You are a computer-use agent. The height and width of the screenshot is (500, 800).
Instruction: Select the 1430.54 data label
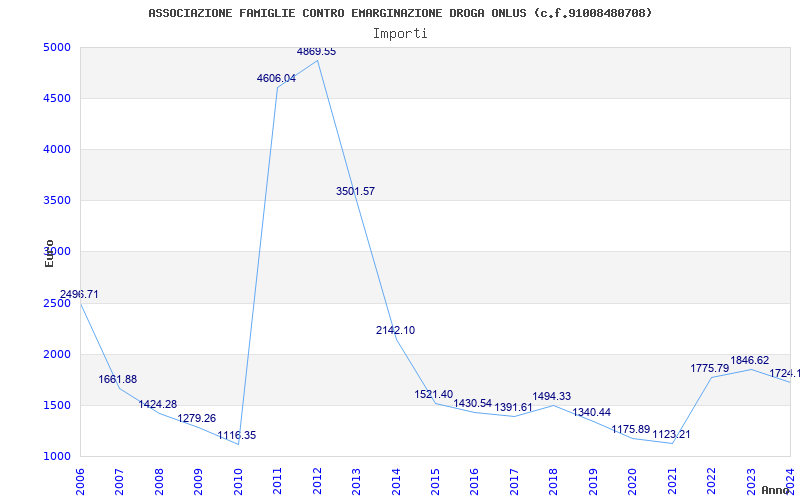pyautogui.click(x=473, y=404)
